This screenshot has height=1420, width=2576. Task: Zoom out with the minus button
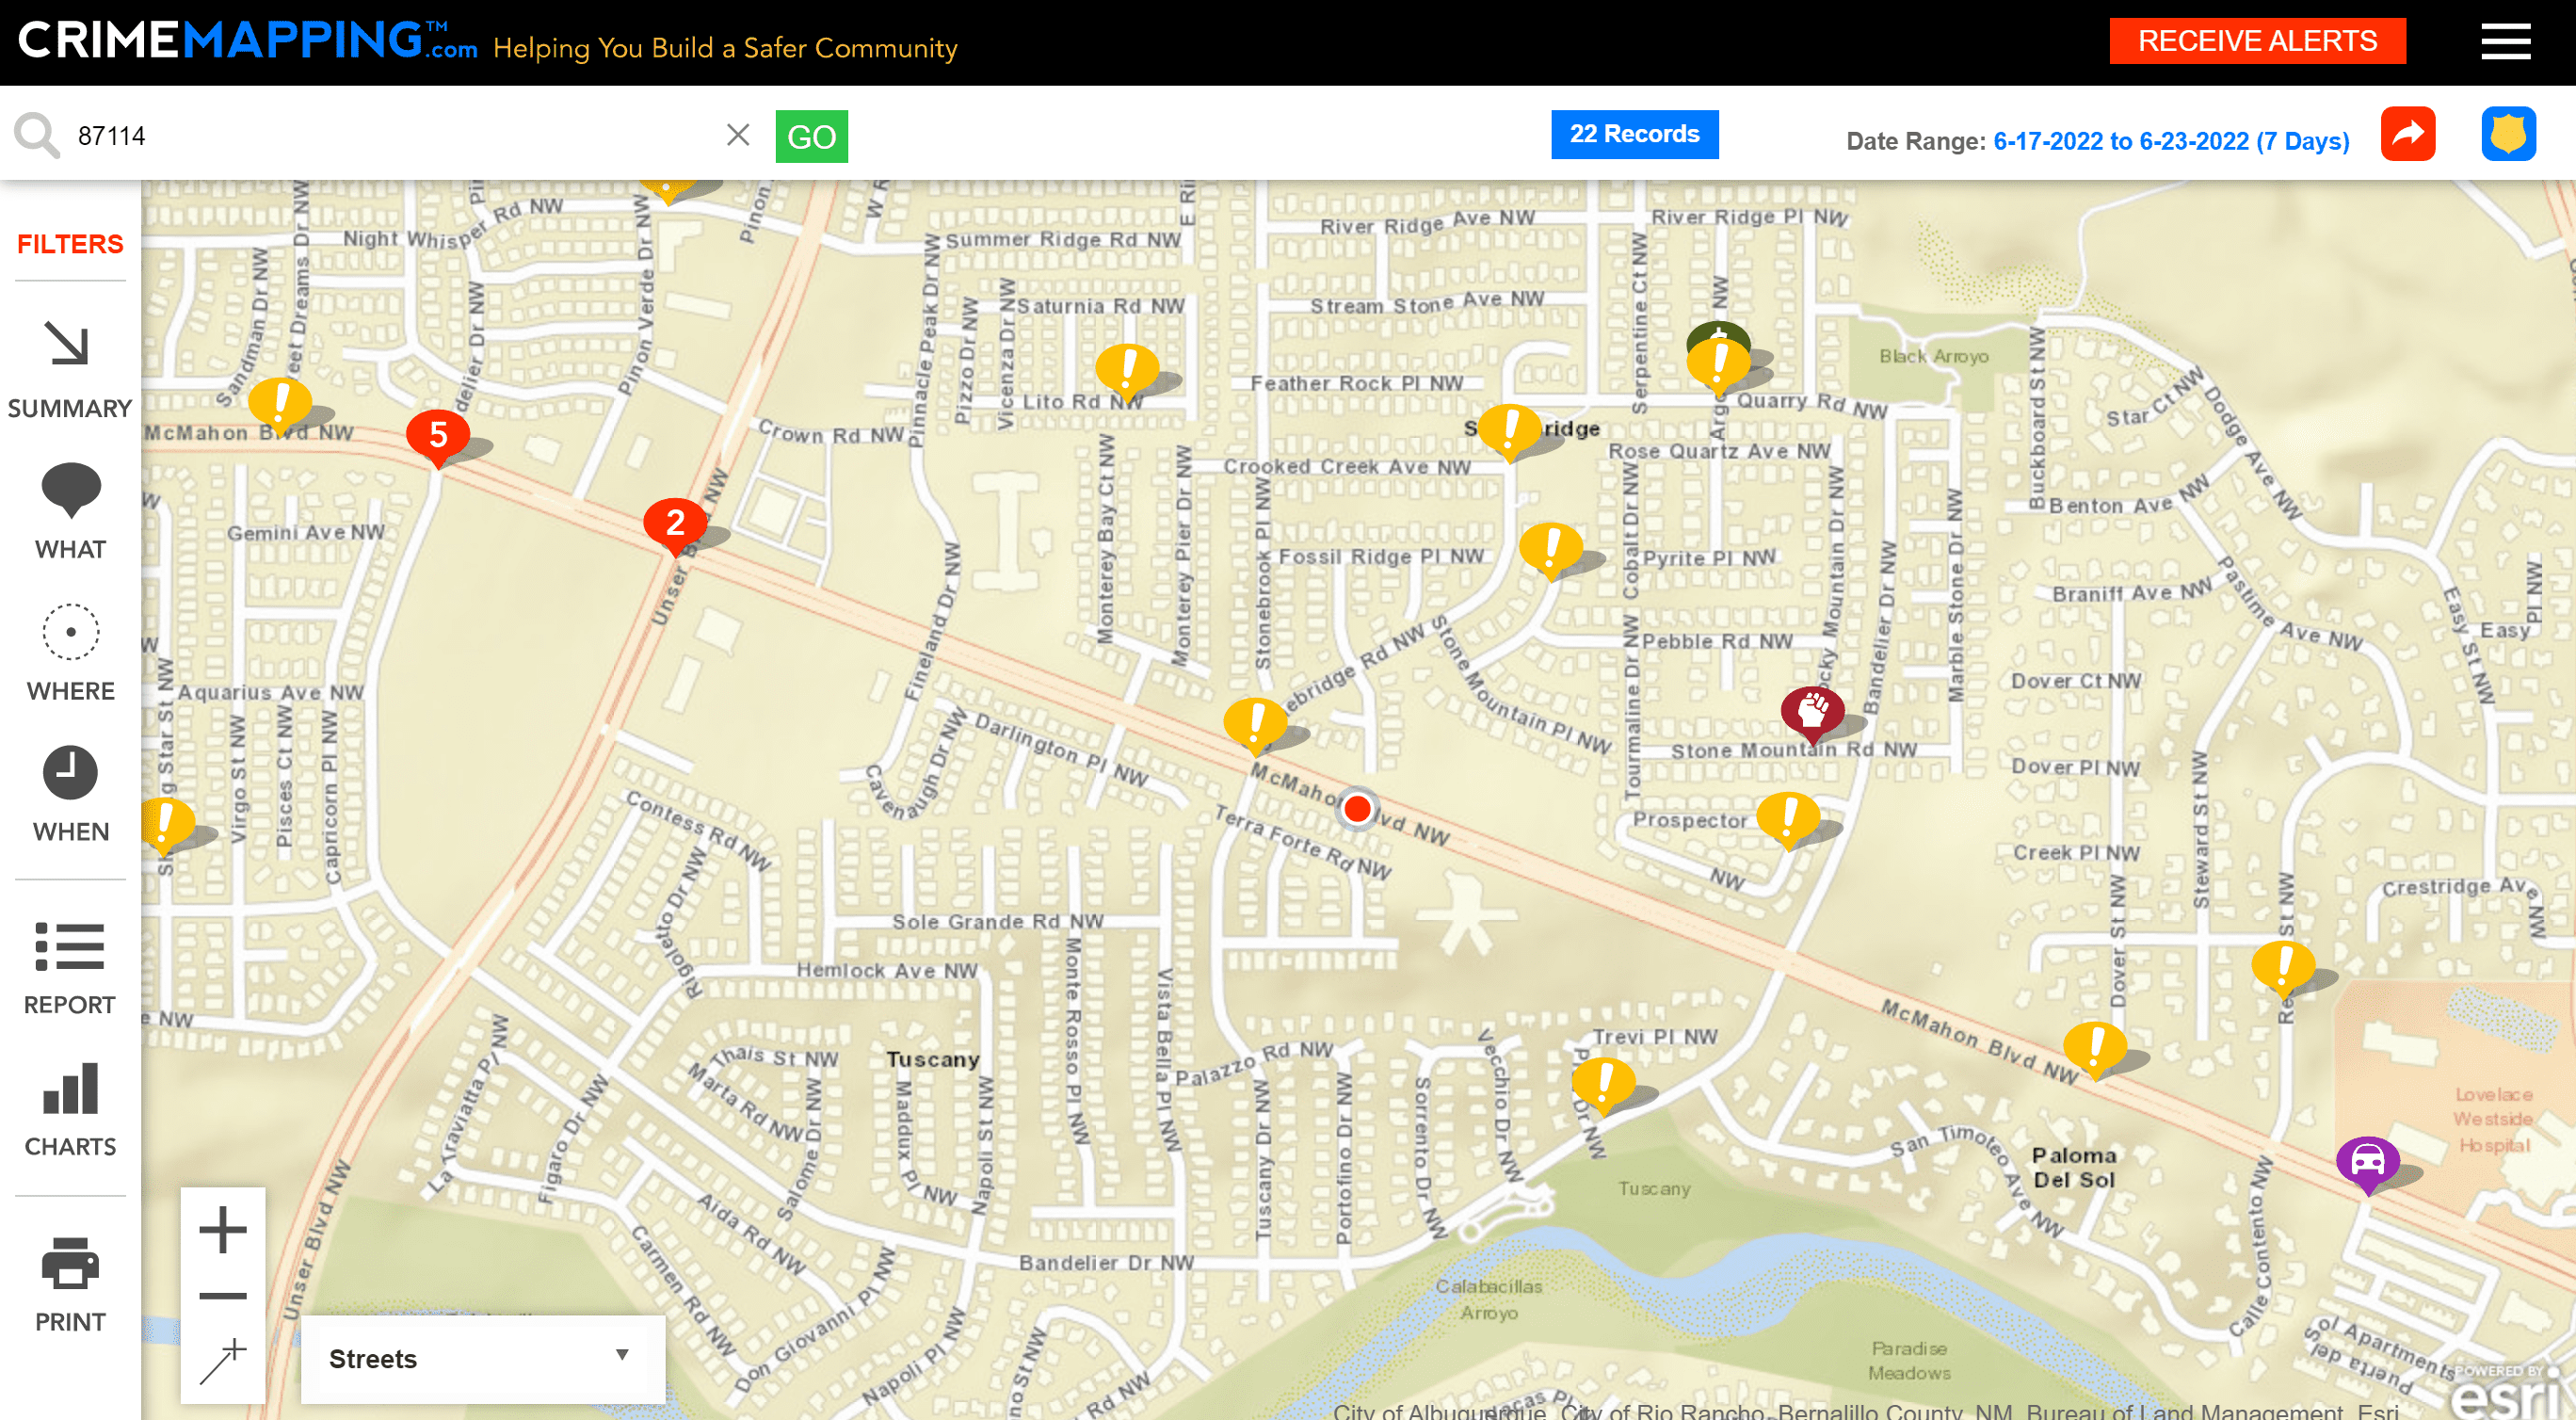[x=223, y=1296]
